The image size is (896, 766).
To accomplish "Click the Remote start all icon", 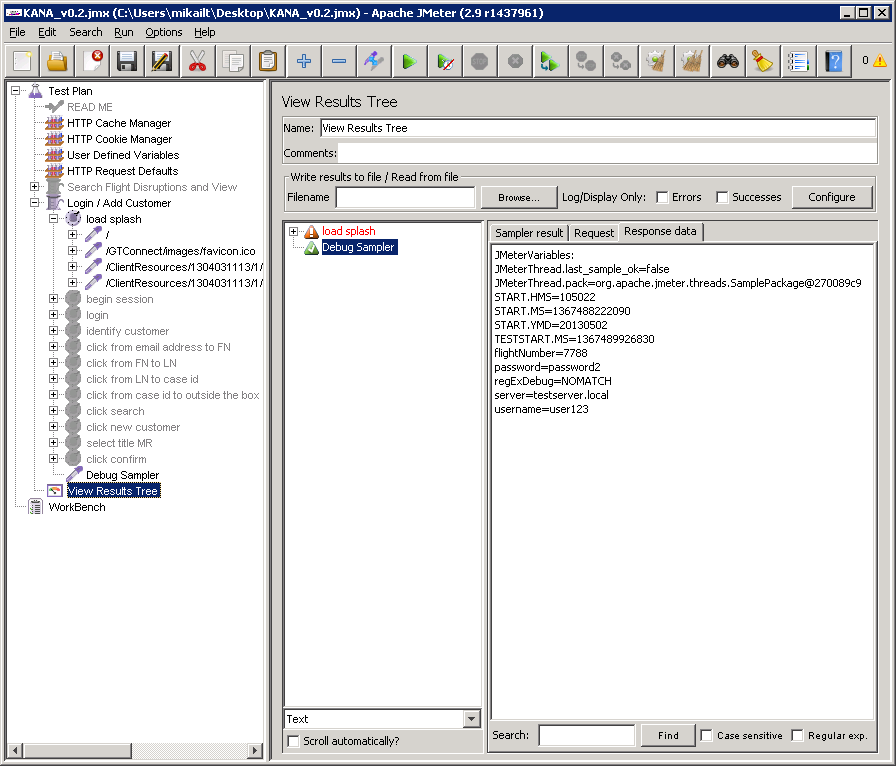I will tap(550, 61).
